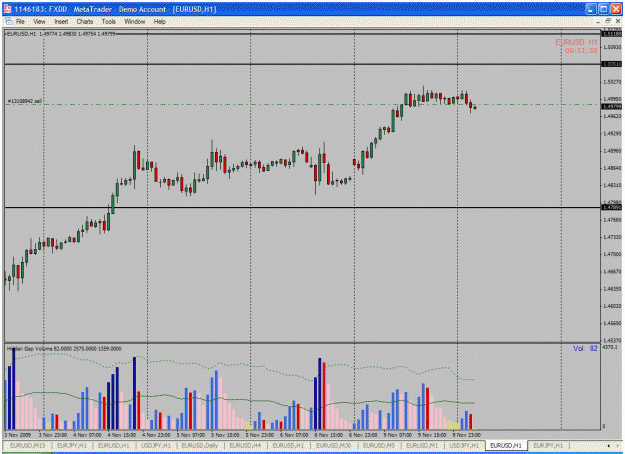Open the Window menu
The width and height of the screenshot is (625, 454).
[x=134, y=22]
